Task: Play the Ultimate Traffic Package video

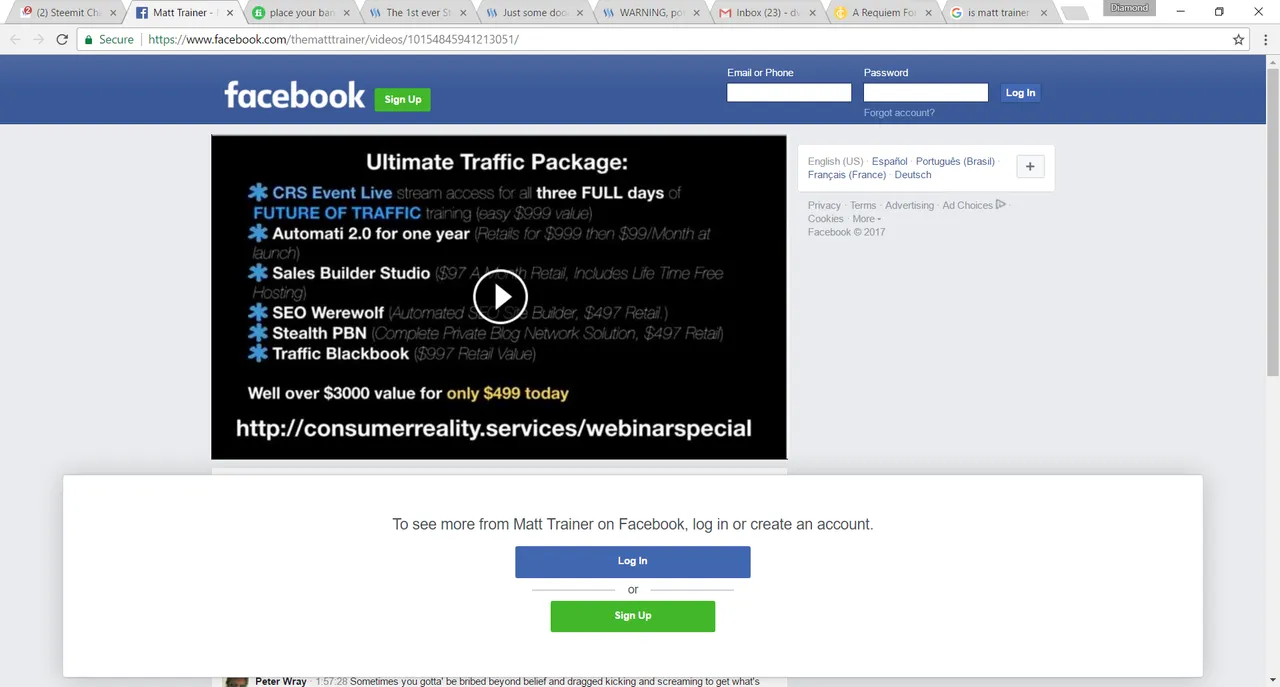Action: (500, 297)
